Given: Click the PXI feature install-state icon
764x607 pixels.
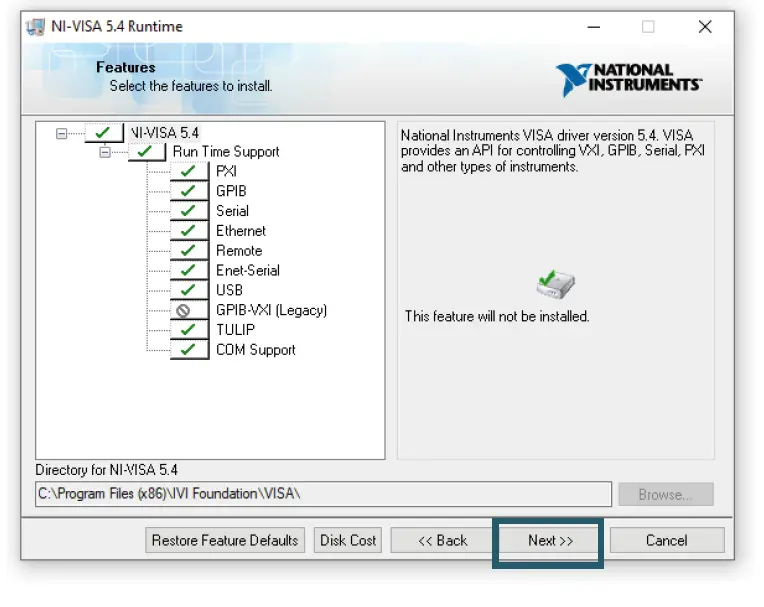Looking at the screenshot, I should coord(189,171).
